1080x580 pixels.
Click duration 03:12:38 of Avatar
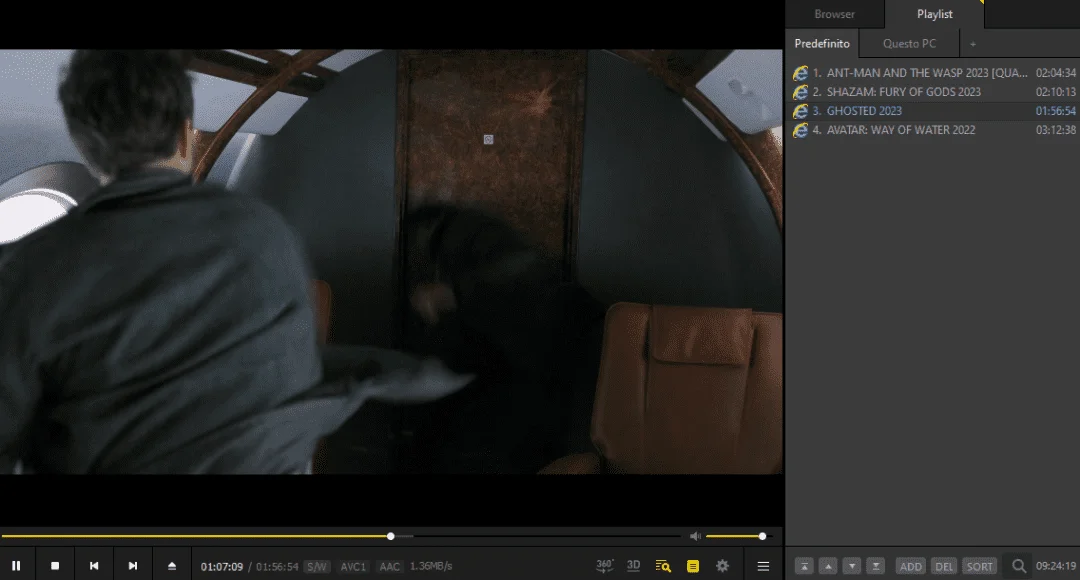pyautogui.click(x=1056, y=130)
